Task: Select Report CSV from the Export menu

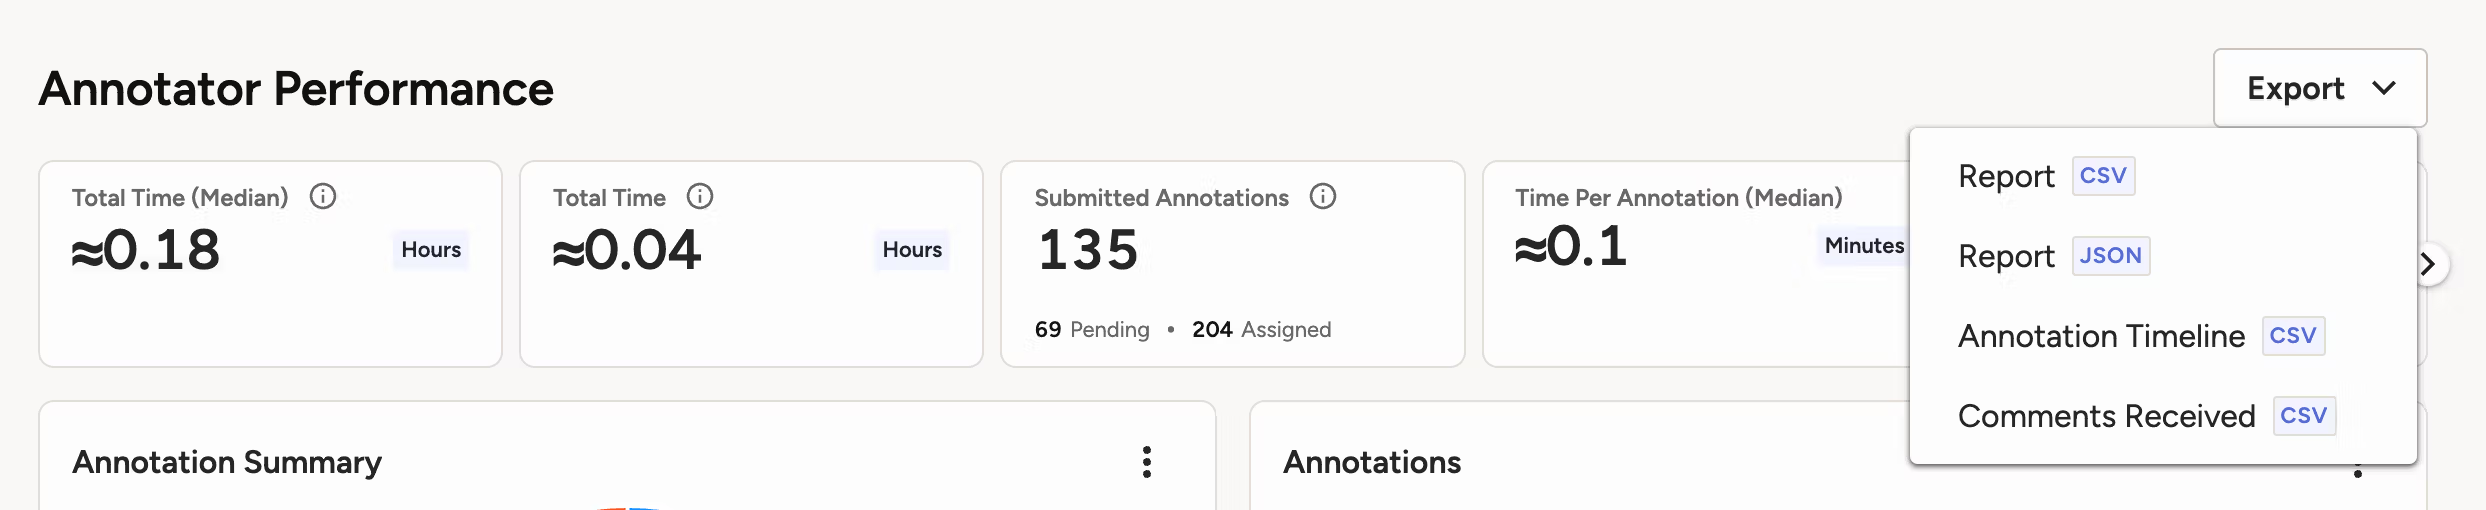Action: pyautogui.click(x=2046, y=176)
